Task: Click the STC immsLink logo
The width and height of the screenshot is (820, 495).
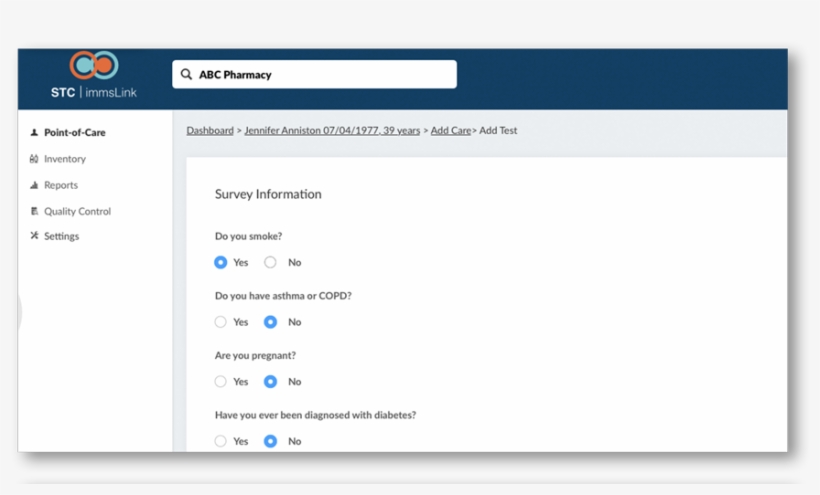Action: pos(94,75)
